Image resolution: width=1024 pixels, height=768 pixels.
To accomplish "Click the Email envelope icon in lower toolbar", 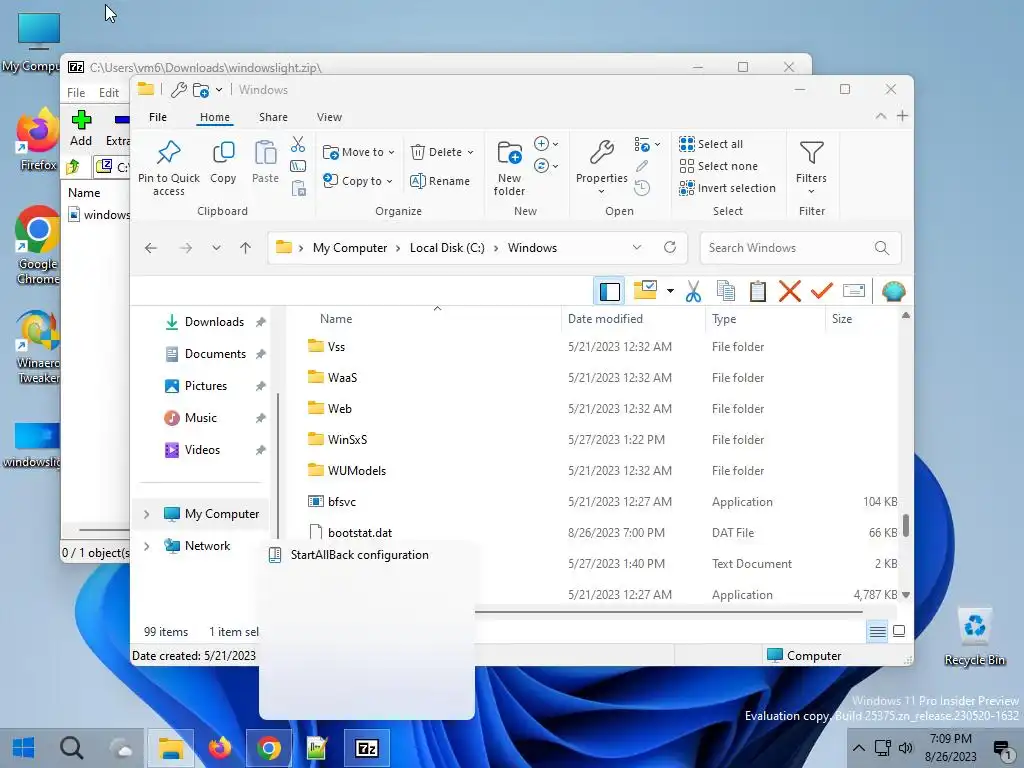I will tap(854, 291).
